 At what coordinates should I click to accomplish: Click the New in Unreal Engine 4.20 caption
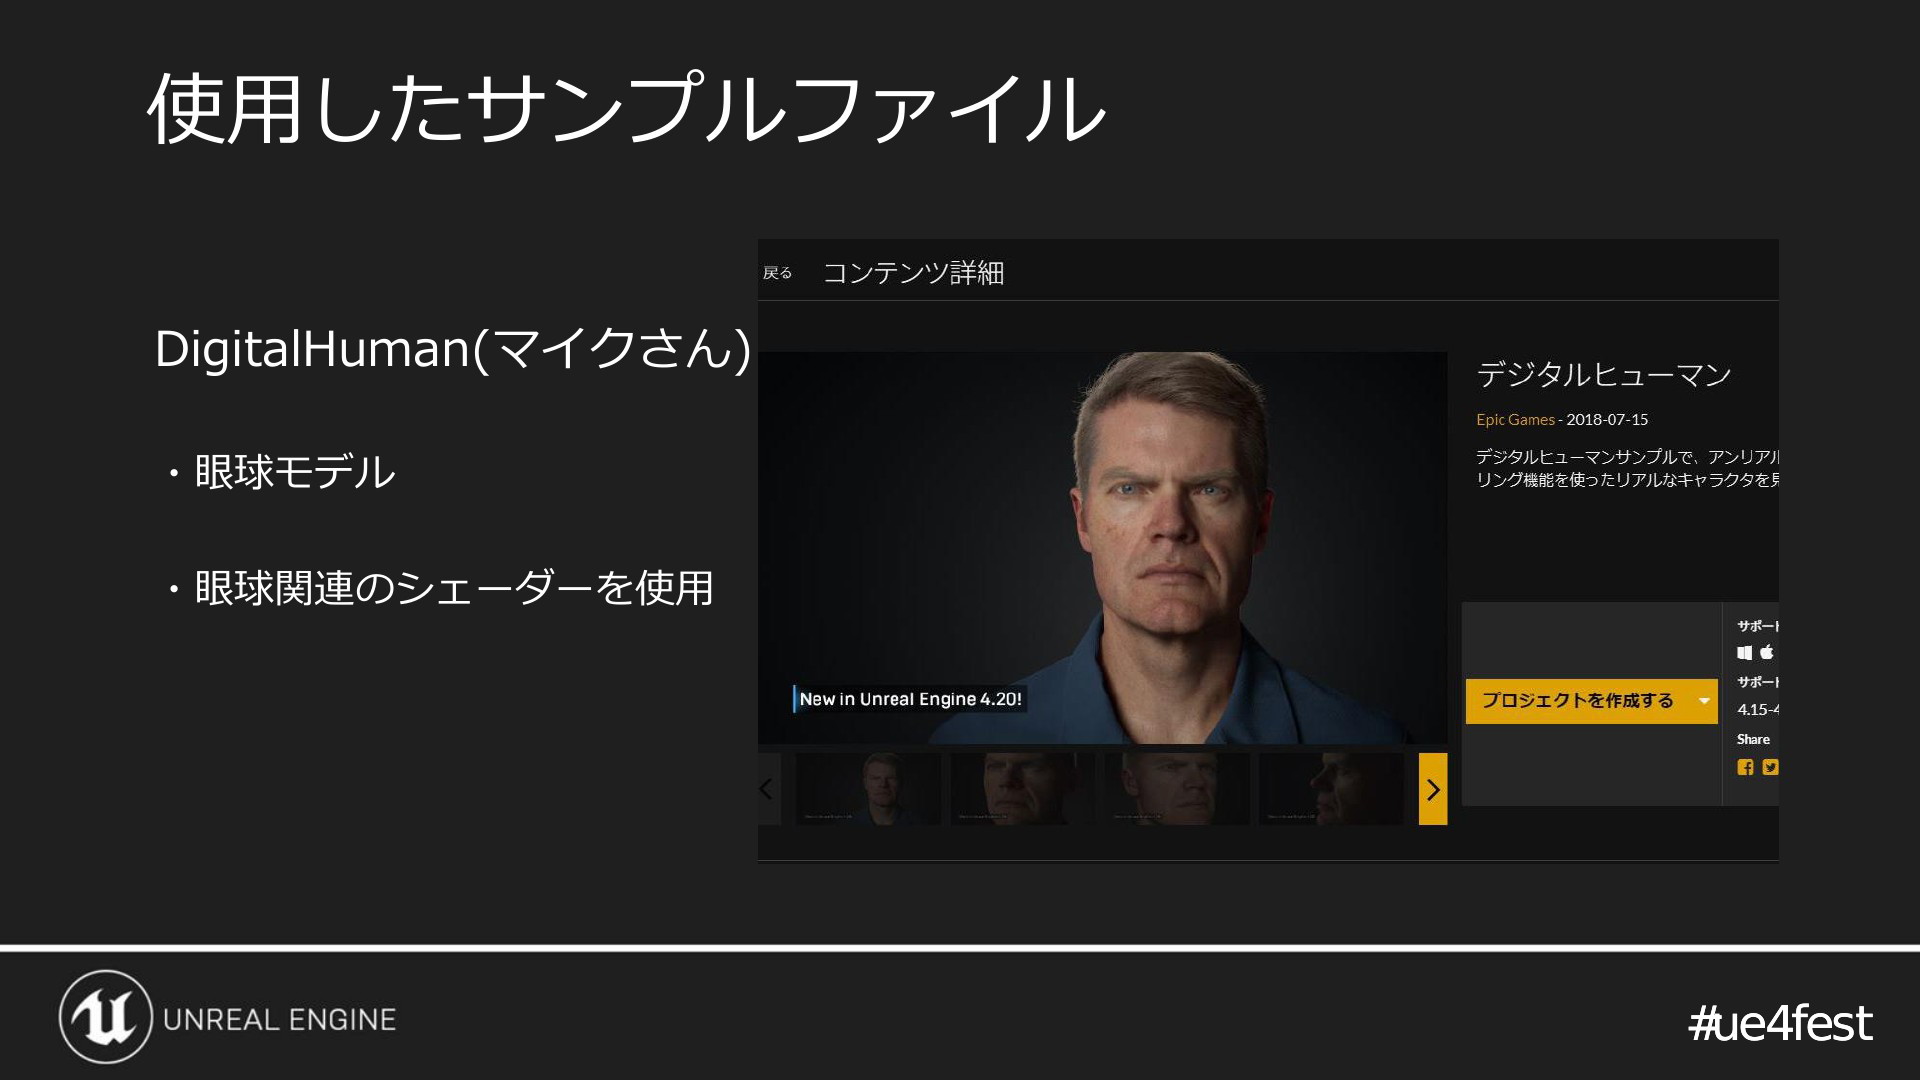click(910, 699)
